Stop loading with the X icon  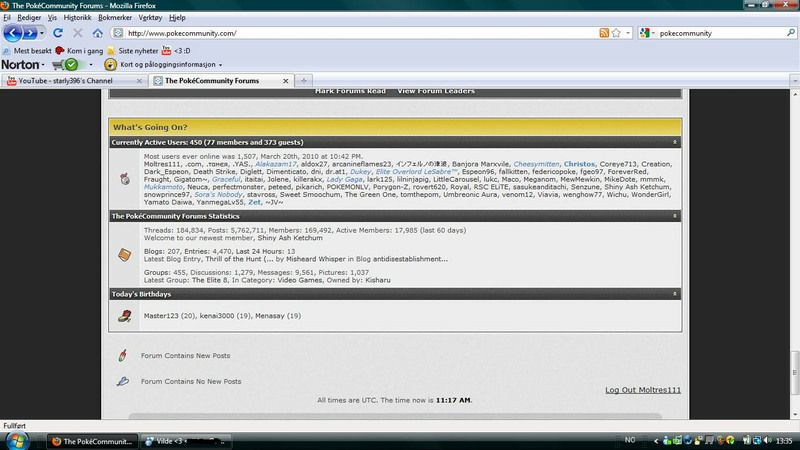(x=78, y=33)
